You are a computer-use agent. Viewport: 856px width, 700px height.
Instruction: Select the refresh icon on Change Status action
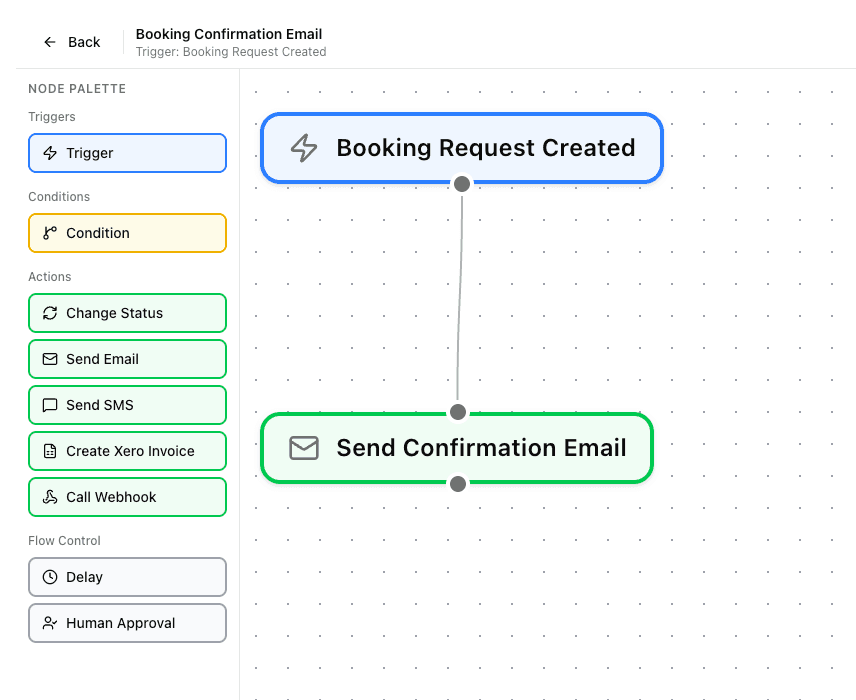pyautogui.click(x=49, y=313)
